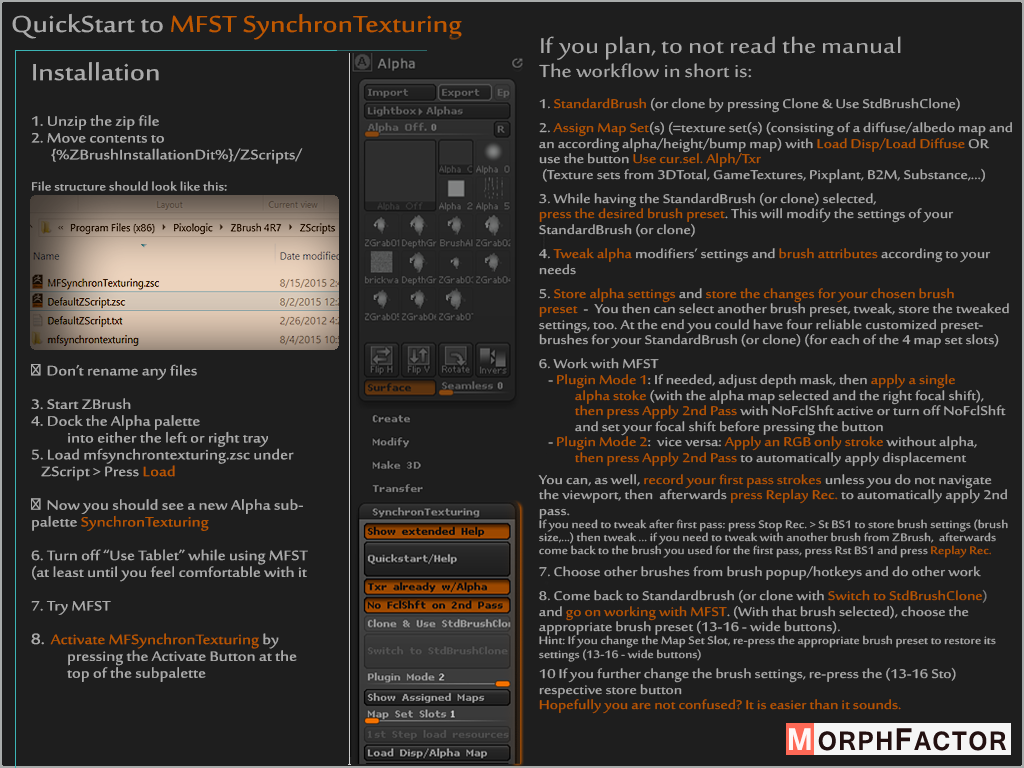This screenshot has height=768, width=1024.
Task: Click the mfsynchrontexturing folder icon
Action: click(38, 339)
